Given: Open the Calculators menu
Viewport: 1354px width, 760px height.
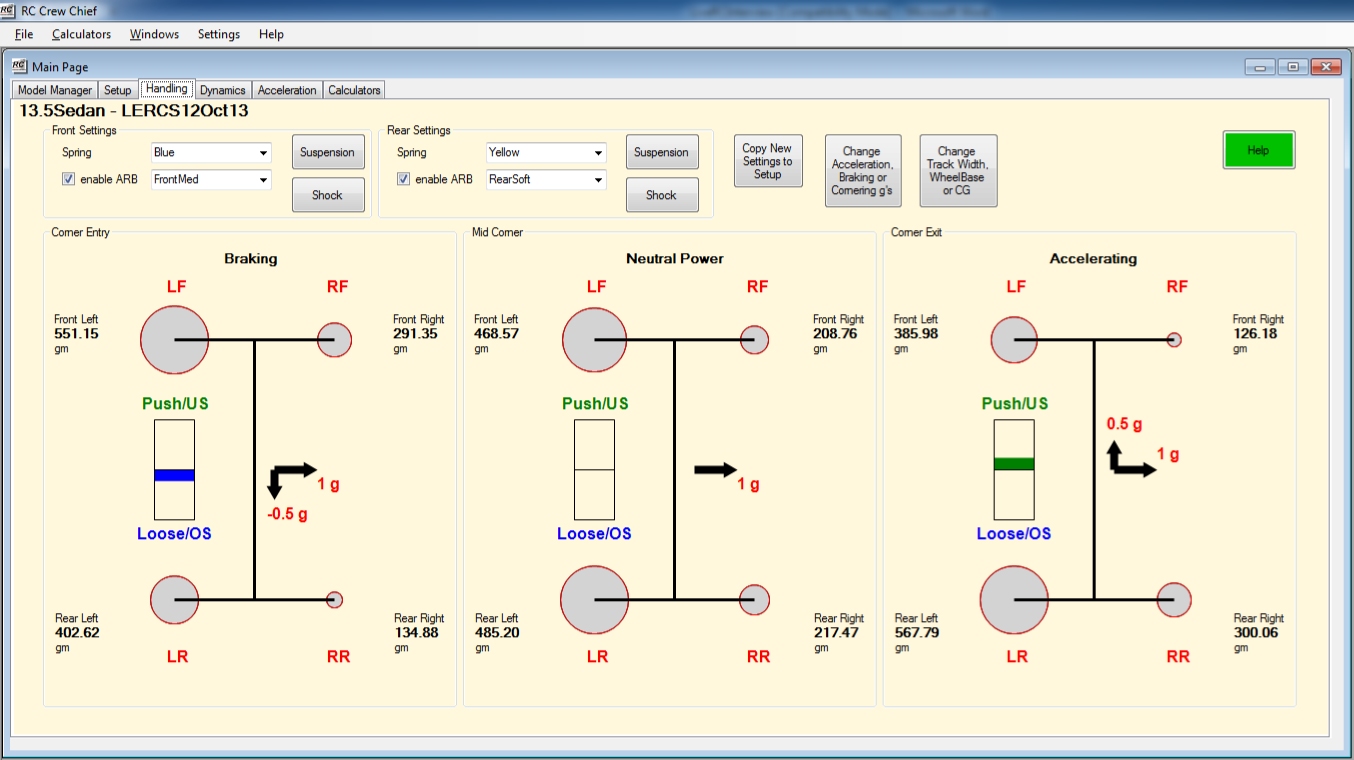Looking at the screenshot, I should click(81, 34).
